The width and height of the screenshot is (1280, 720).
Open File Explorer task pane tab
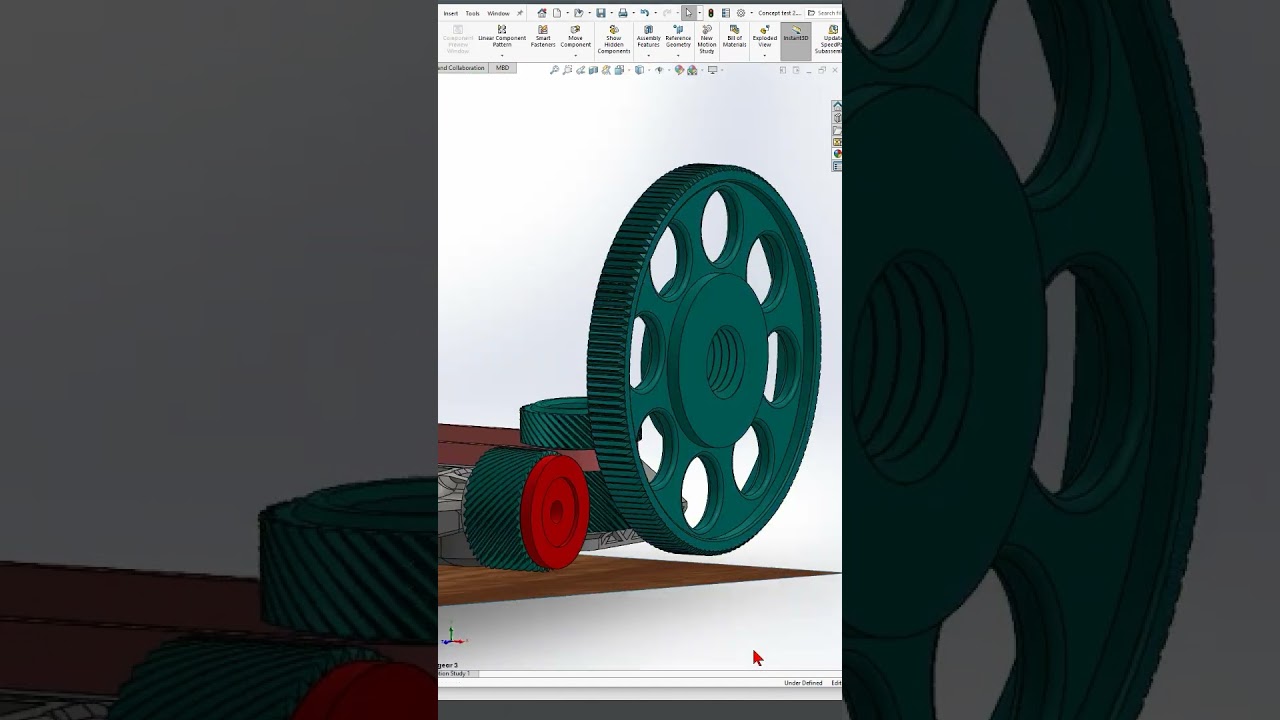(x=837, y=130)
